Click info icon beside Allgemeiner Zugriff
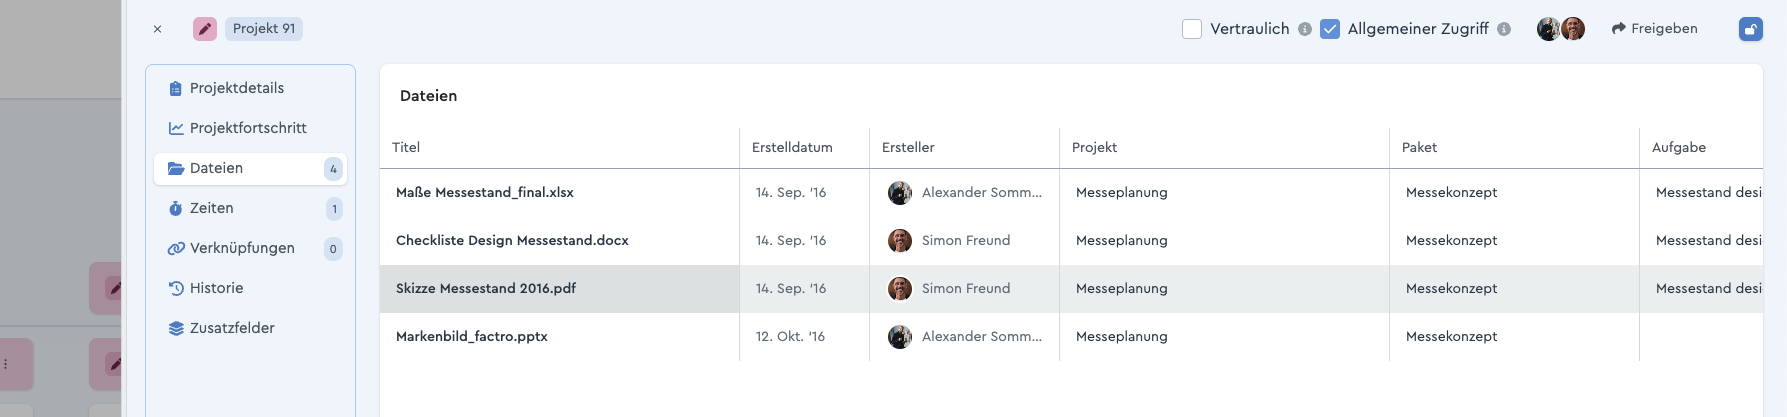The height and width of the screenshot is (417, 1787). [1504, 29]
